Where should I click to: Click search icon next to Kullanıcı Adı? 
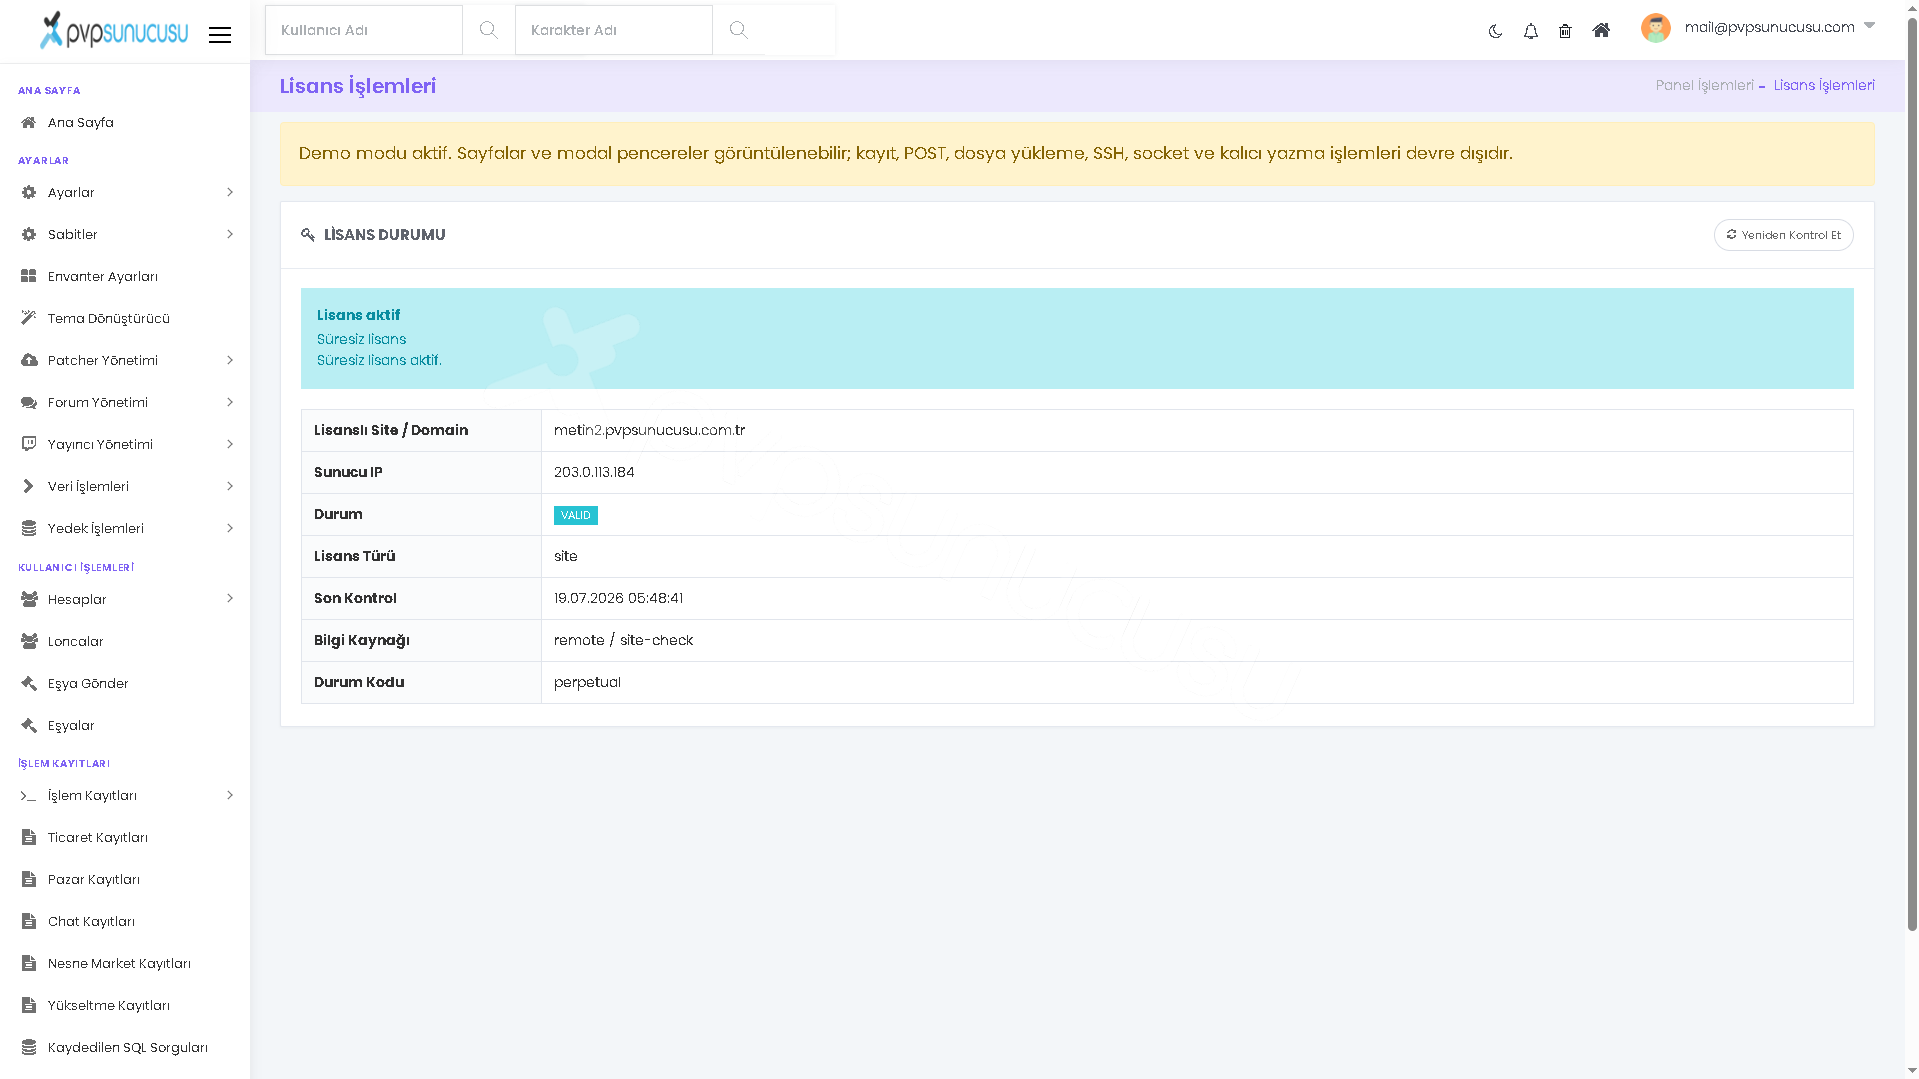coord(488,30)
